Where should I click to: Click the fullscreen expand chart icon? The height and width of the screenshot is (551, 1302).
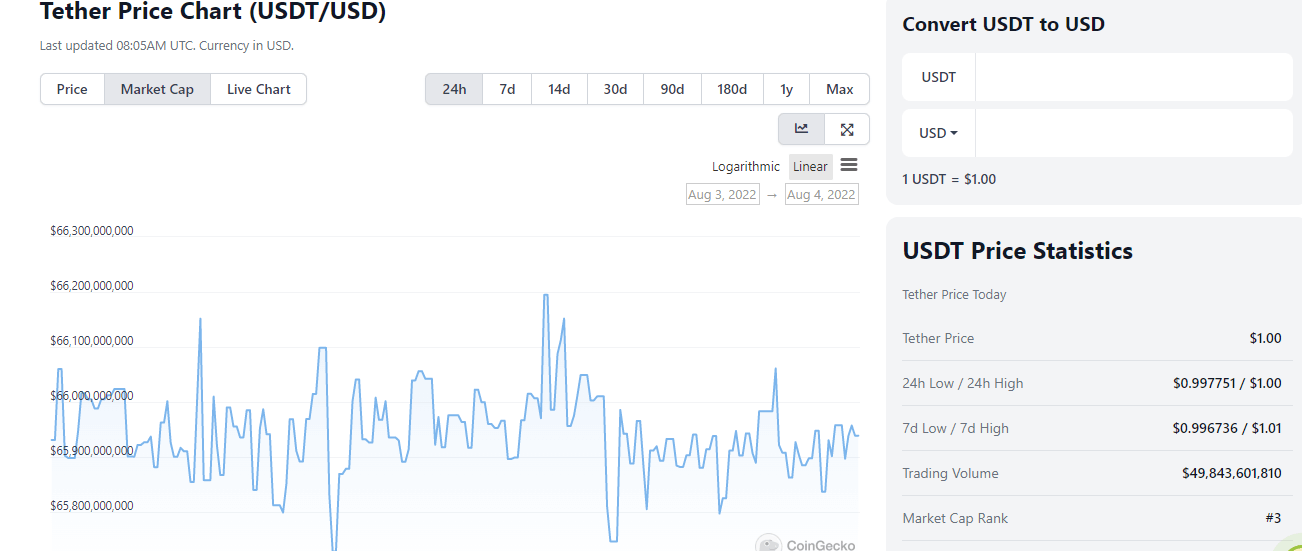pos(847,129)
